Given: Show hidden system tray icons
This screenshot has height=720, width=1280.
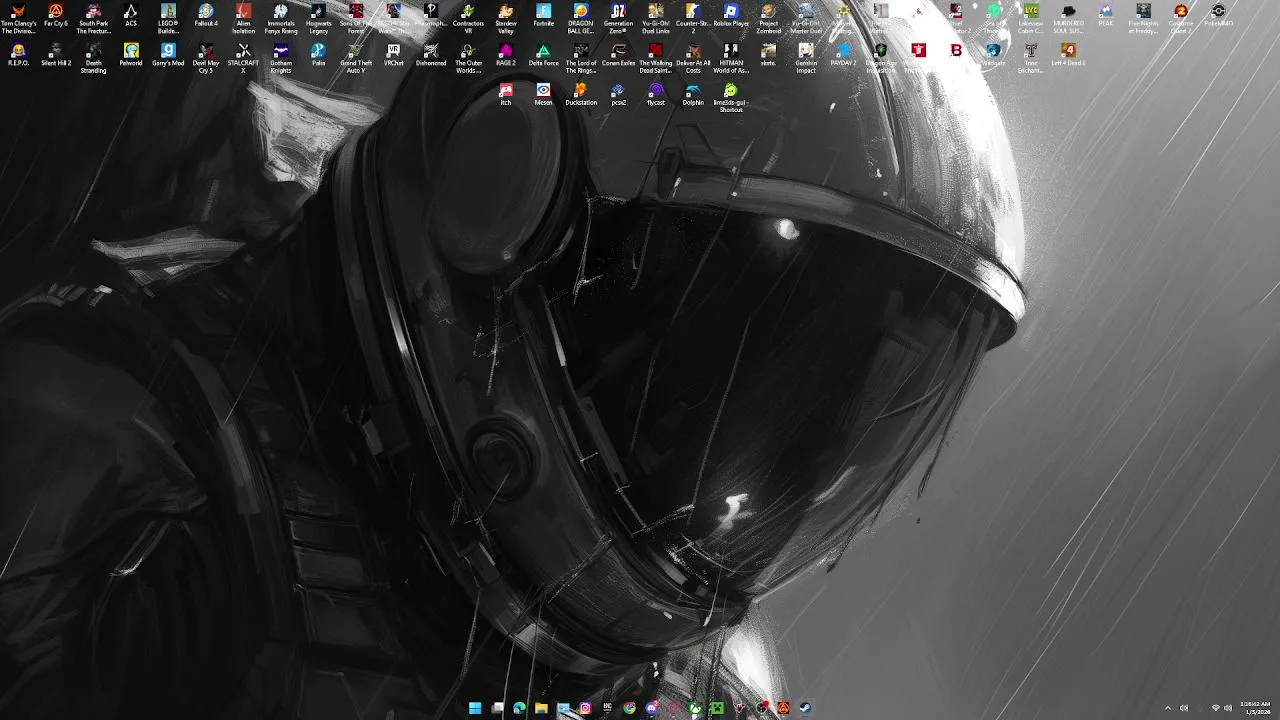Looking at the screenshot, I should point(1167,708).
